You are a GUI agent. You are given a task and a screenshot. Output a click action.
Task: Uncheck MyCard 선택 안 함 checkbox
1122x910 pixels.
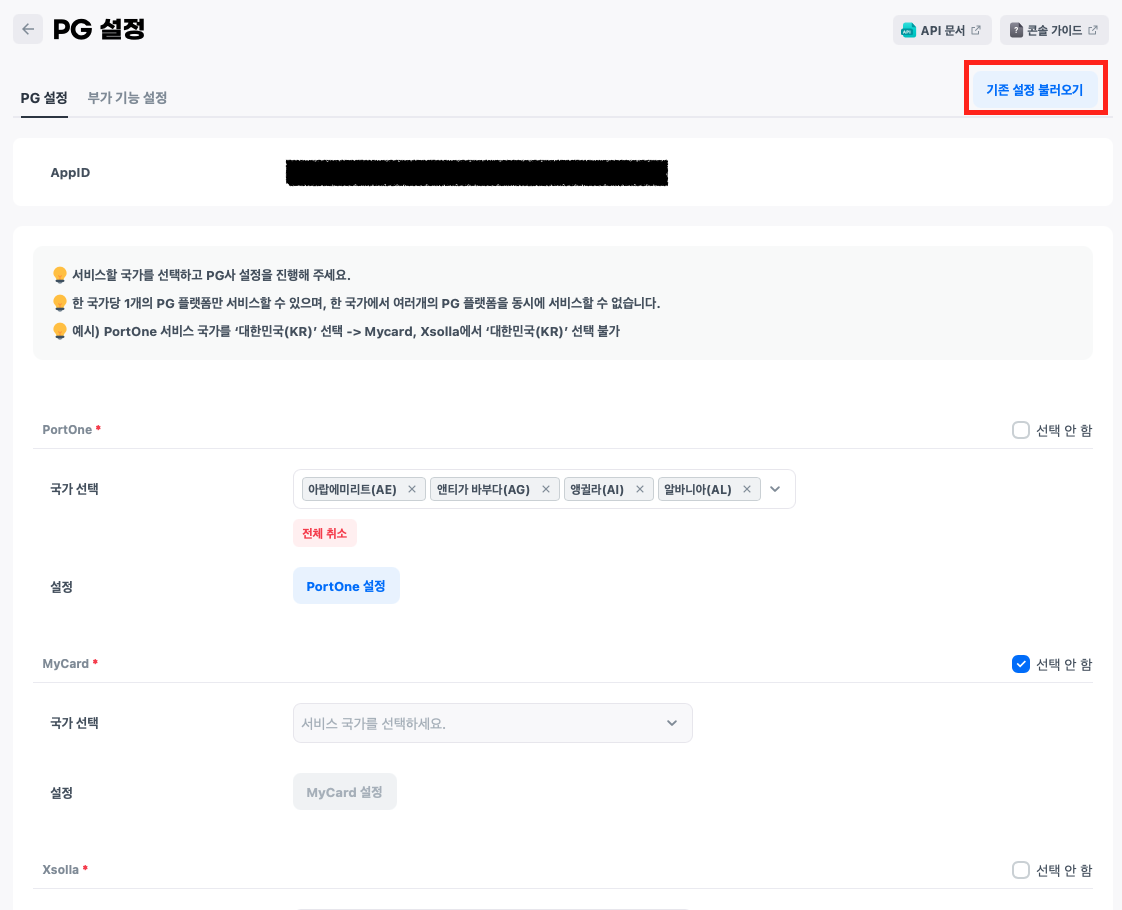1020,664
